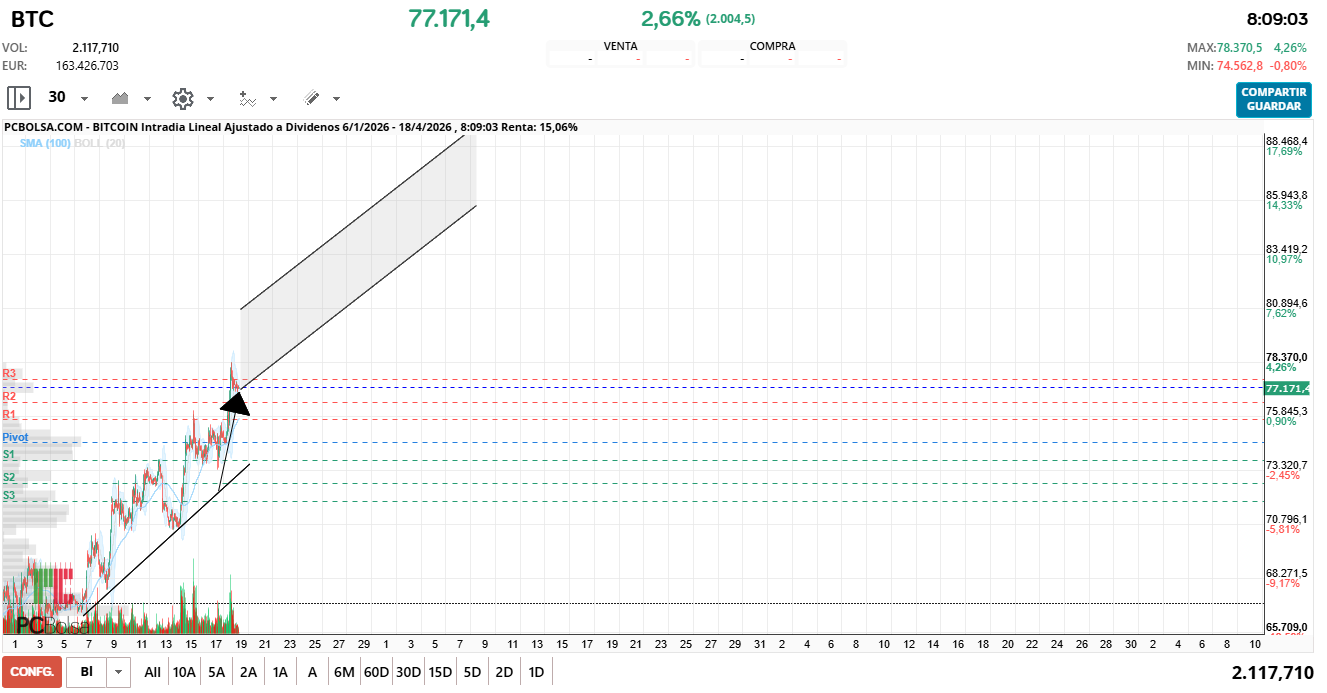Toggle the Pivot level line label

14,437
